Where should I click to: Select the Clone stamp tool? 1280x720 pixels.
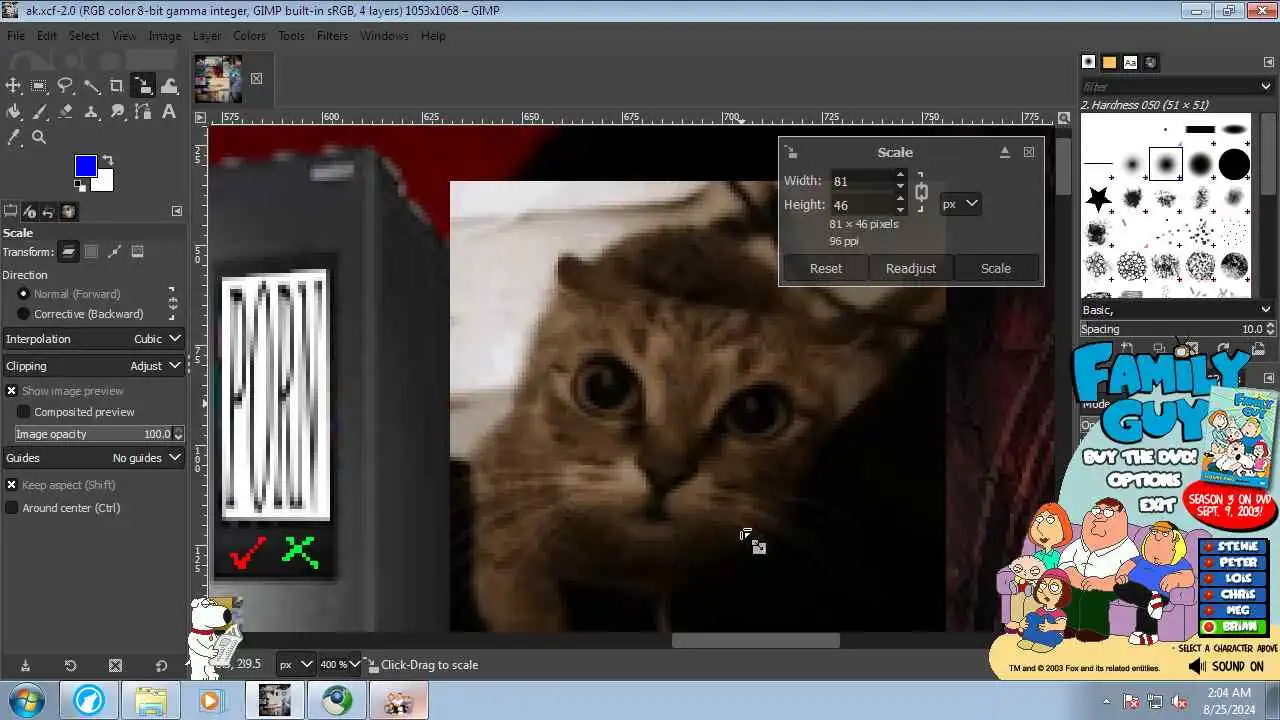91,112
